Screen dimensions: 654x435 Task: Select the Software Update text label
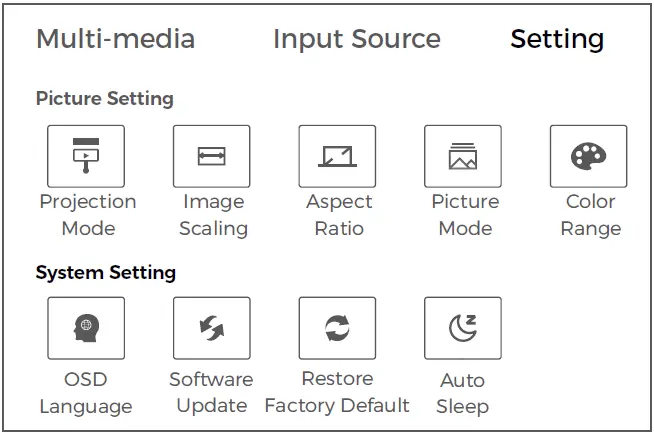pos(211,392)
